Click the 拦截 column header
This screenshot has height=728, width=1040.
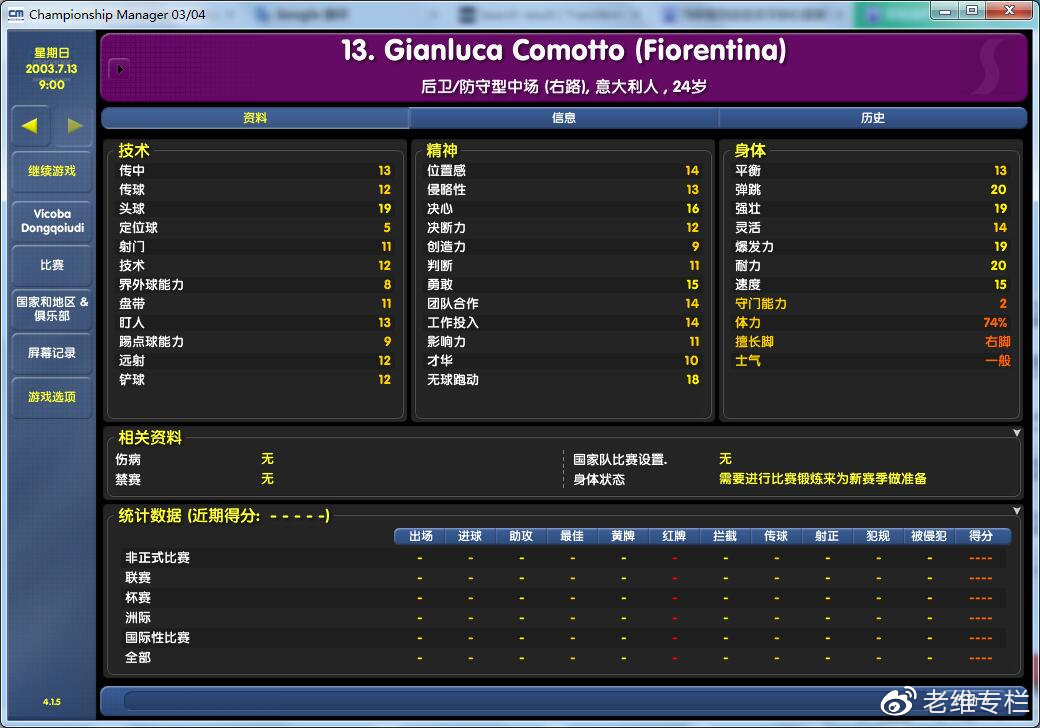coord(725,536)
